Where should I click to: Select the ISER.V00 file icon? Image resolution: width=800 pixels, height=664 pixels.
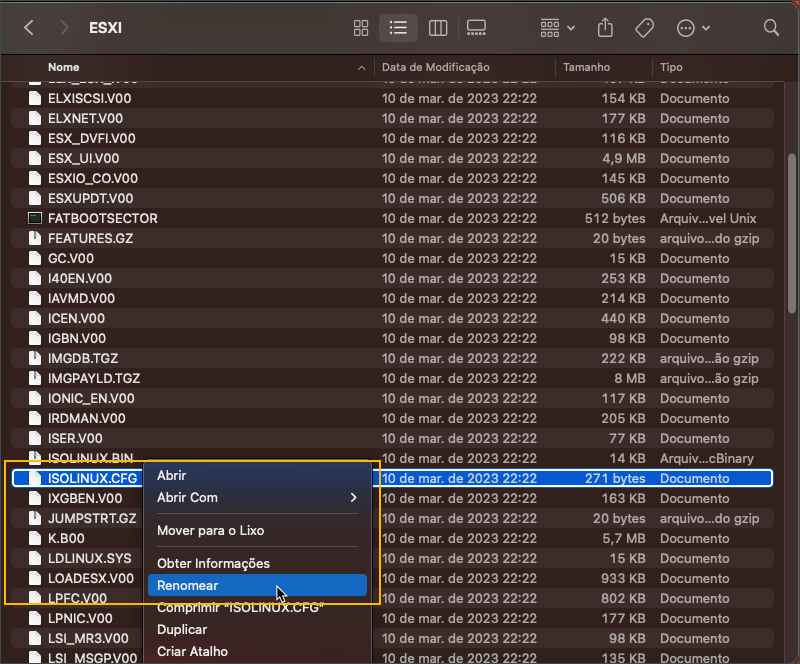click(x=35, y=438)
